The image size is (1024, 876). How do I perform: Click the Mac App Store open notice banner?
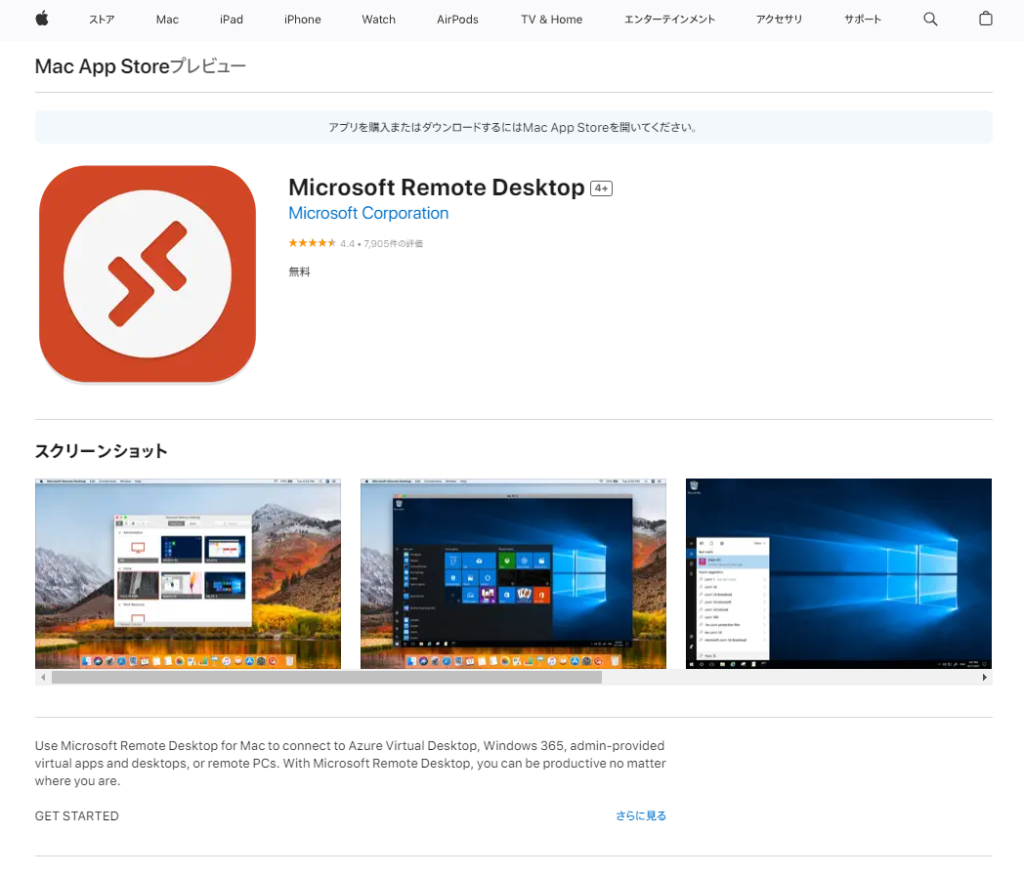[x=513, y=127]
